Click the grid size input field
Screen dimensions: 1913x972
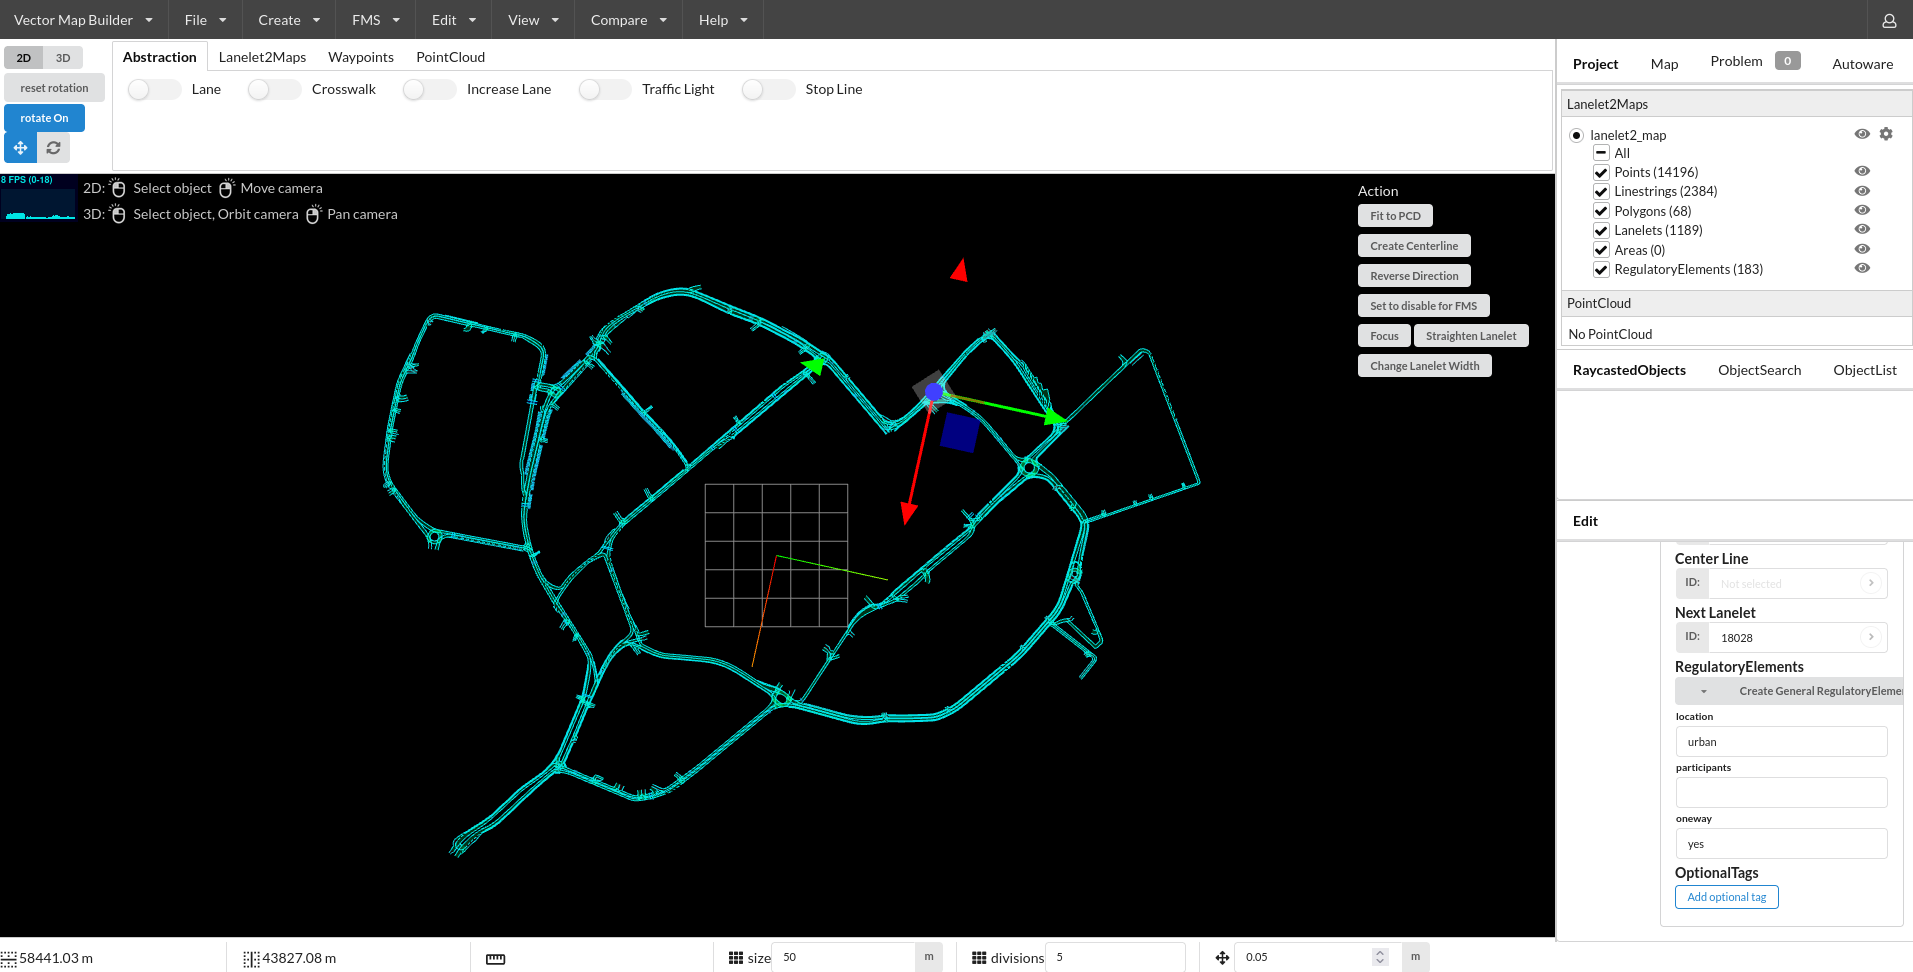(x=844, y=958)
